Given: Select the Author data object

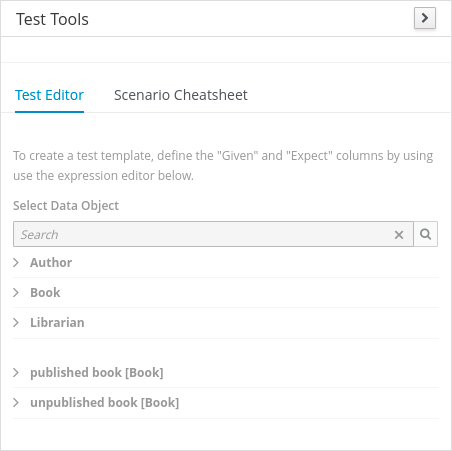Looking at the screenshot, I should [x=51, y=263].
